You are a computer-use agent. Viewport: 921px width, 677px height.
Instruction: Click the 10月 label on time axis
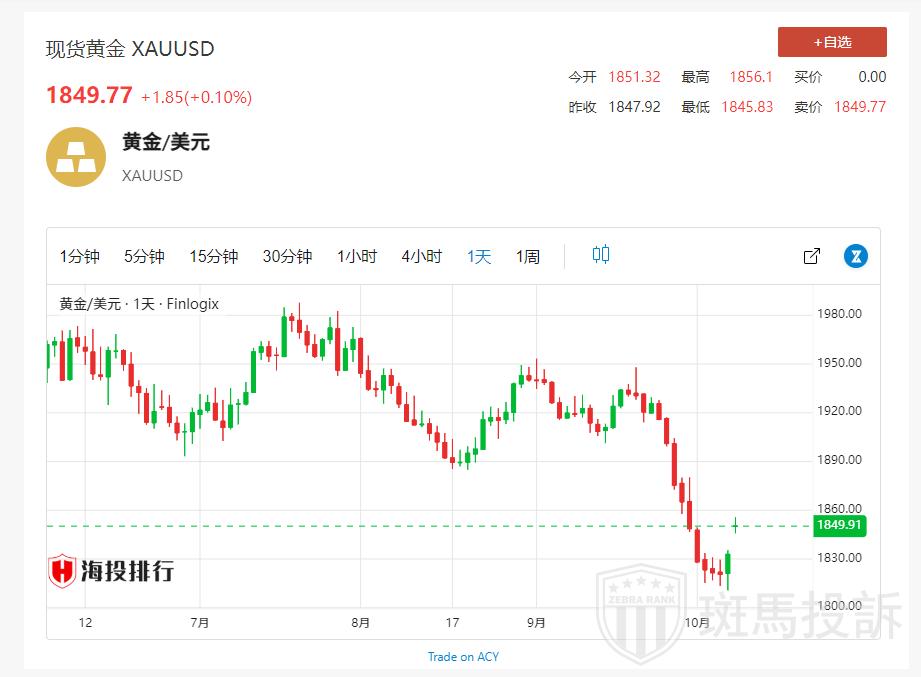(x=697, y=623)
